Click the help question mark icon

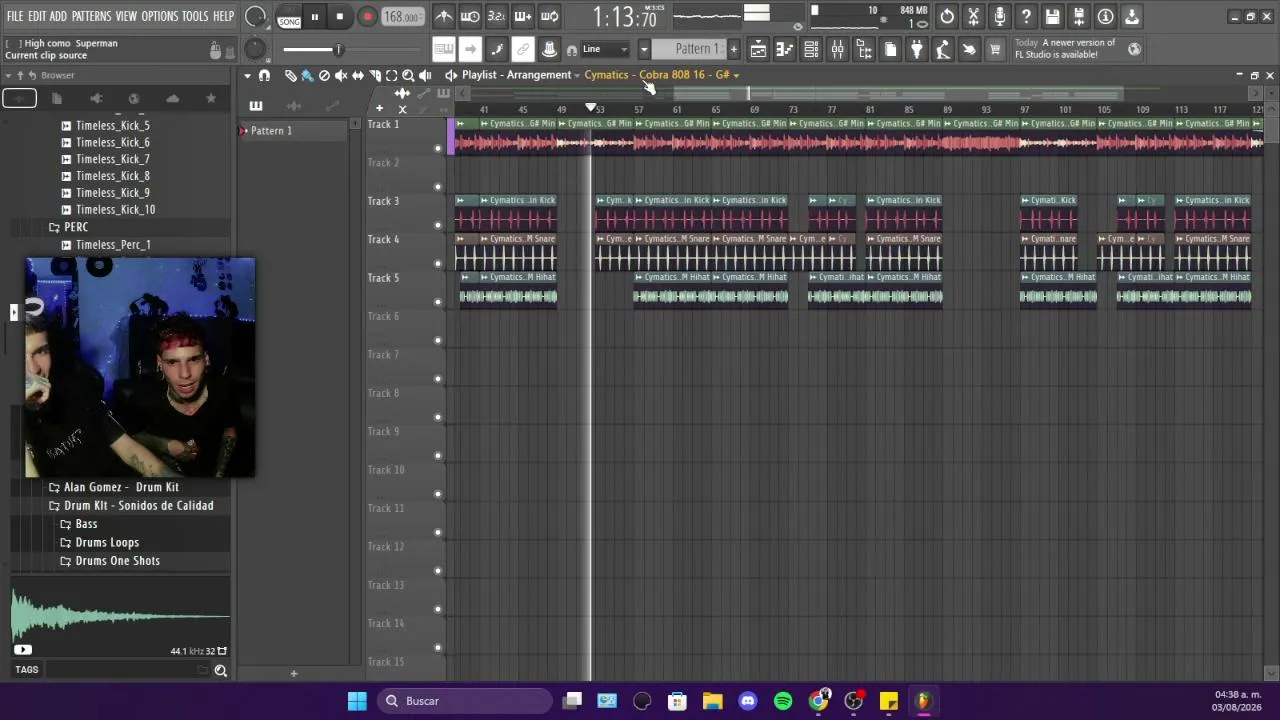[x=1026, y=16]
